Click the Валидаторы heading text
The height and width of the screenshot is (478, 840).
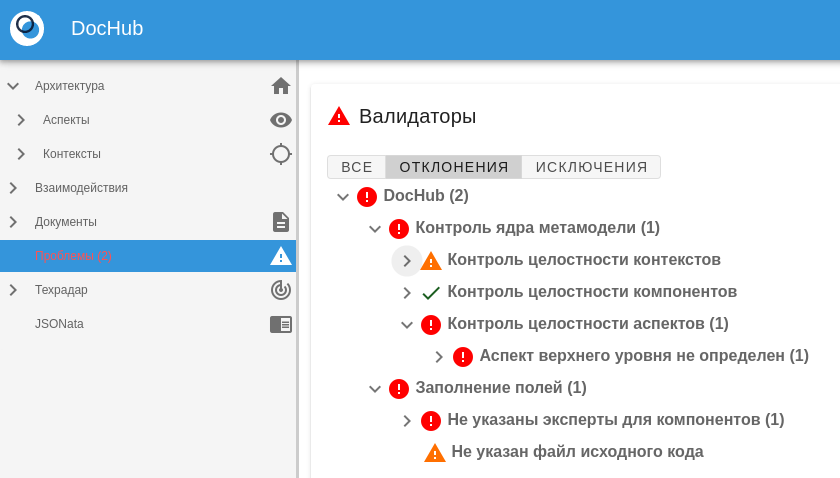pyautogui.click(x=417, y=116)
